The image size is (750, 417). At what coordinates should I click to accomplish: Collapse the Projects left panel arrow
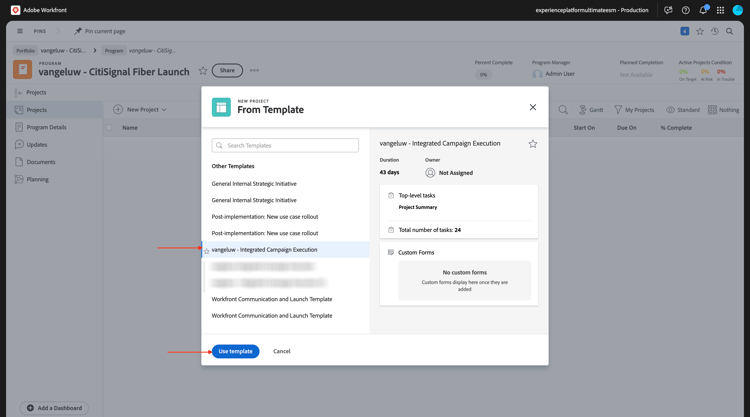[19, 93]
